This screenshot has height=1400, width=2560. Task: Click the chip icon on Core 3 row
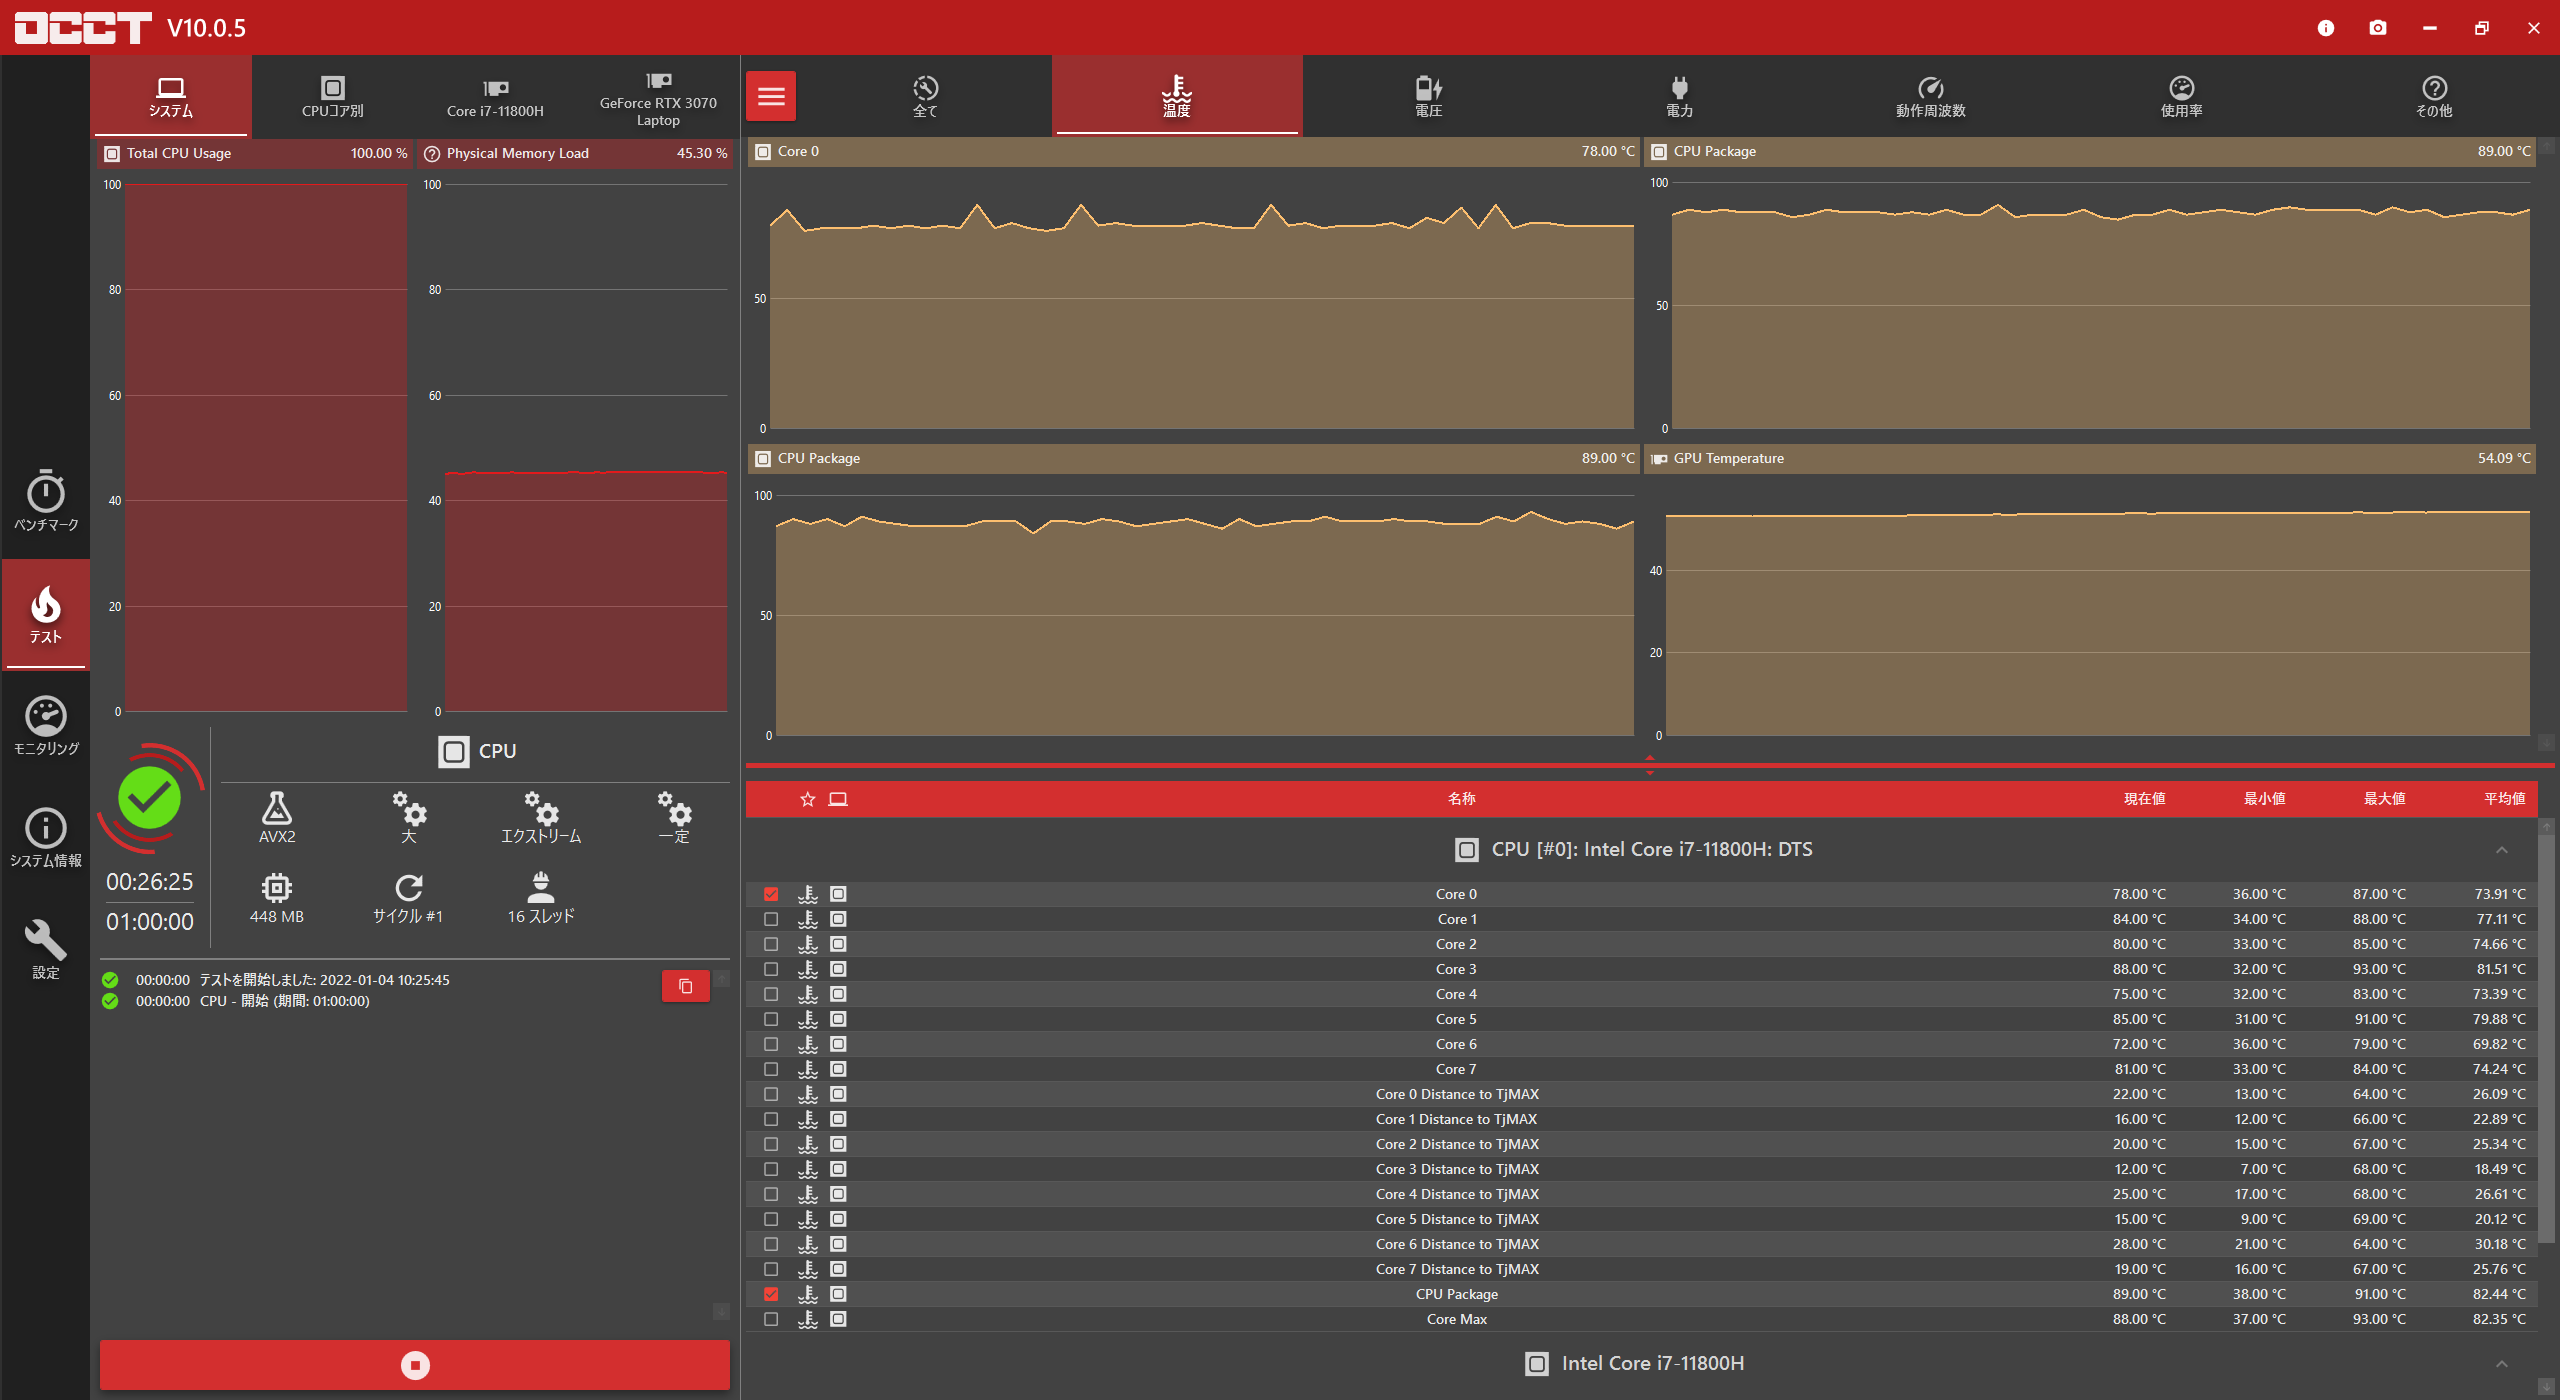pos(838,969)
